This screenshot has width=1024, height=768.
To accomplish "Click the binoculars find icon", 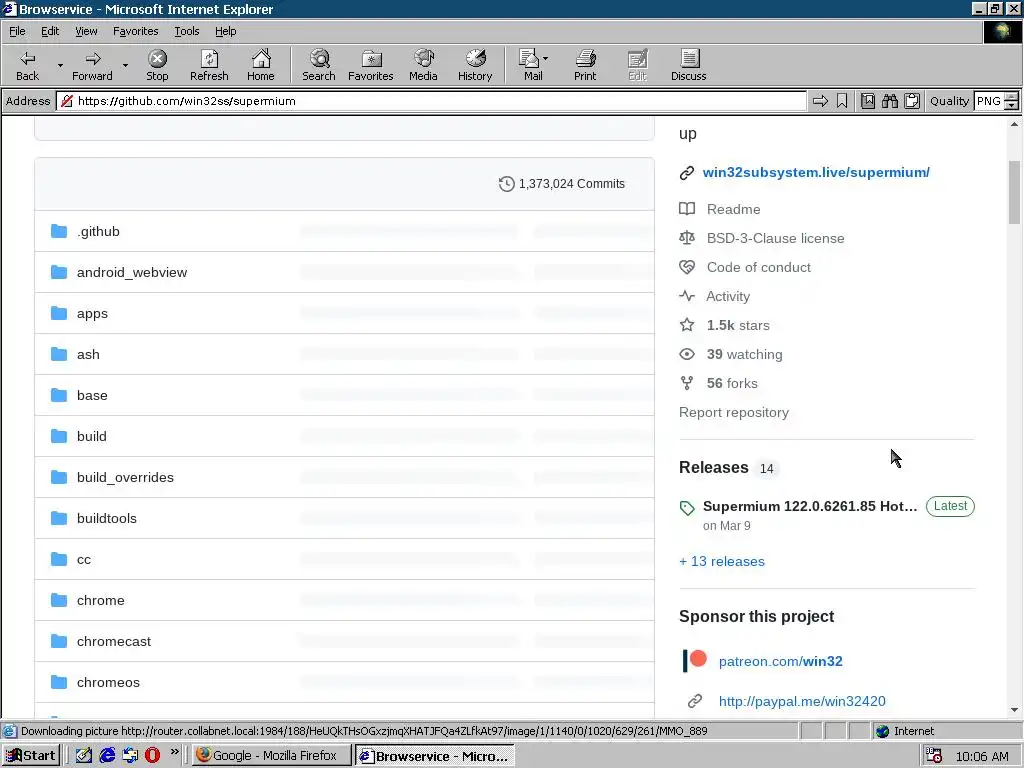I will click(x=889, y=101).
